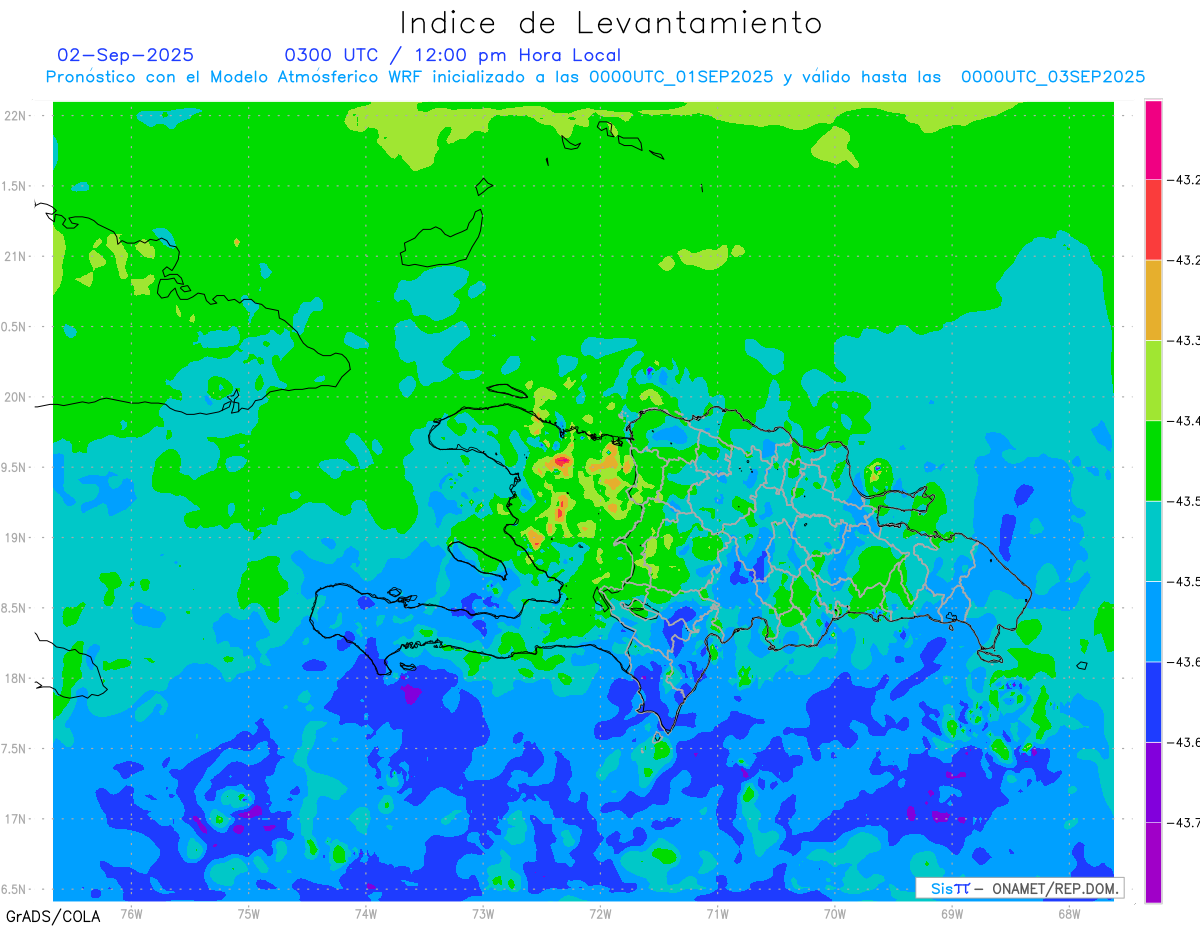The height and width of the screenshot is (927, 1200).
Task: Click the '76W' longitude label
Action: (131, 912)
